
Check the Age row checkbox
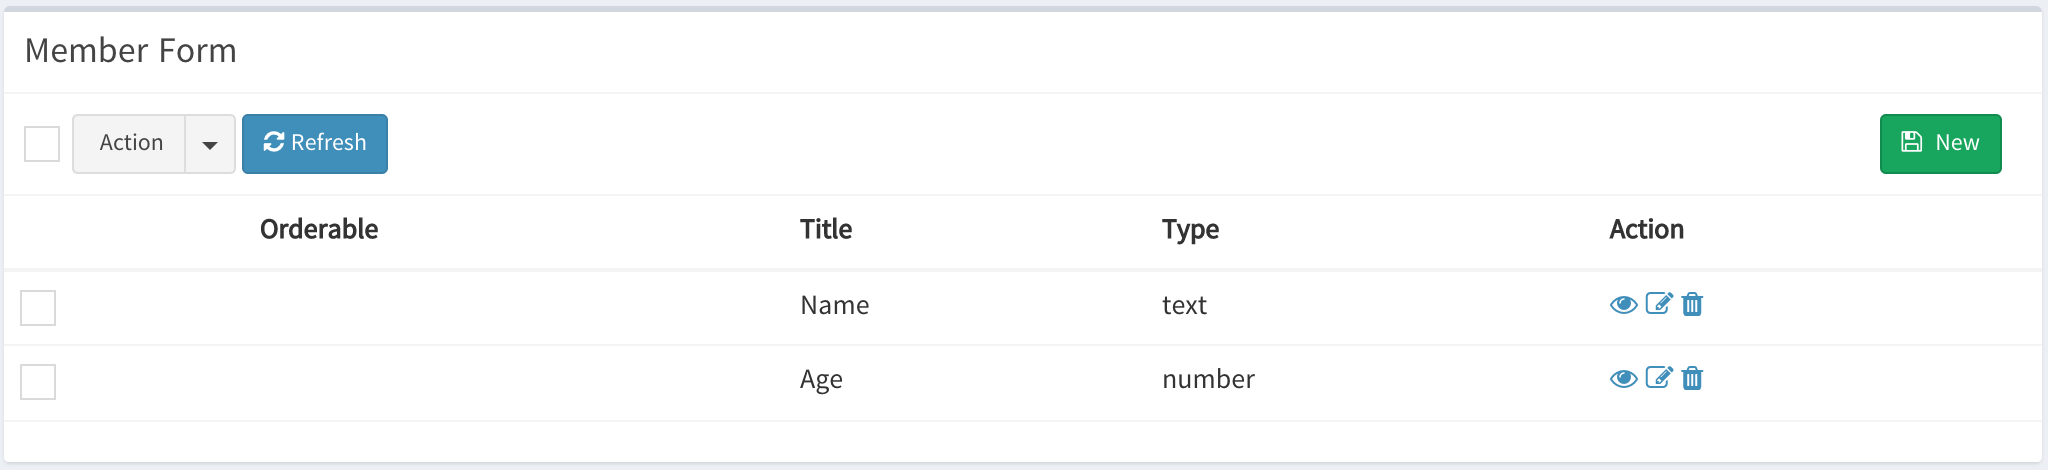pos(38,382)
